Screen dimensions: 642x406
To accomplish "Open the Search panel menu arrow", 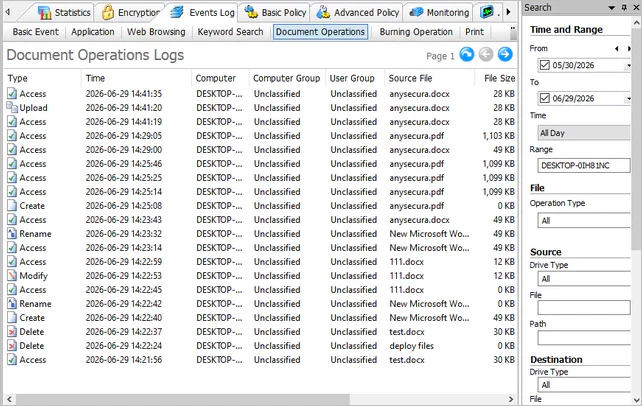I will coord(612,8).
